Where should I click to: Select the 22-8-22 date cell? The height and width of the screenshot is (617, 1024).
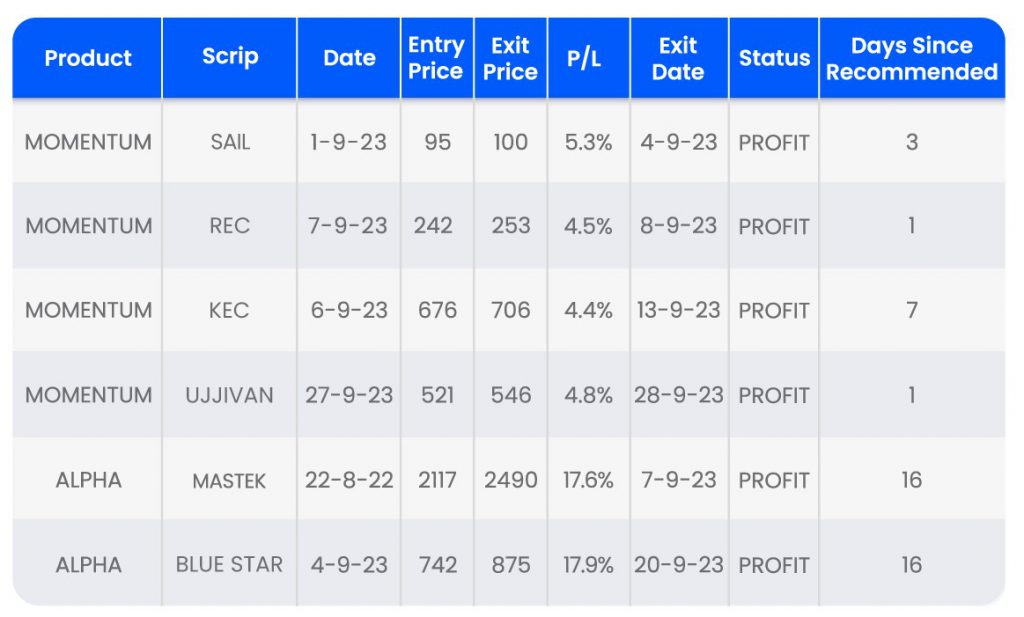pos(349,480)
